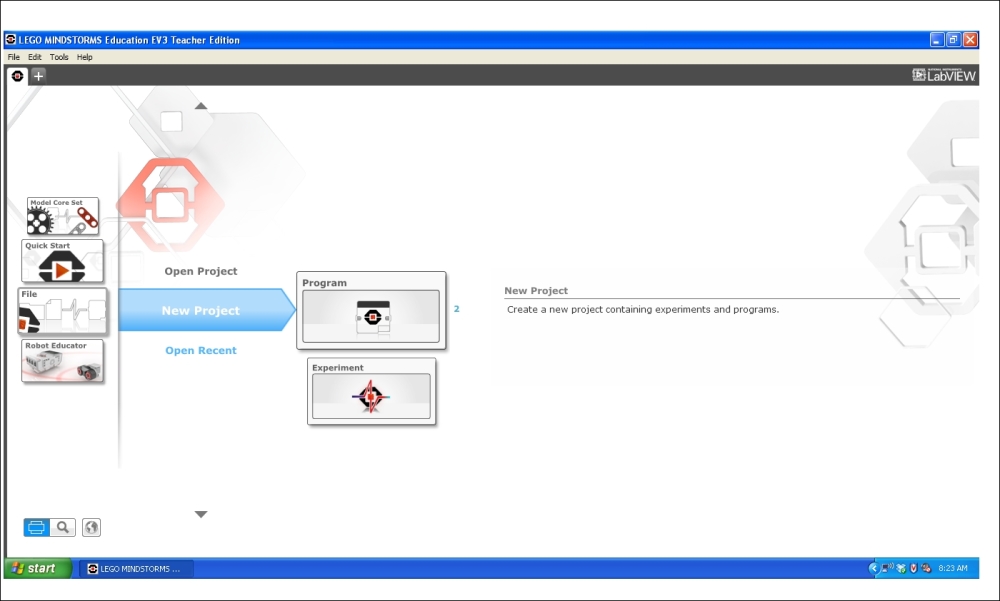Open the Quick Start tile

click(62, 261)
